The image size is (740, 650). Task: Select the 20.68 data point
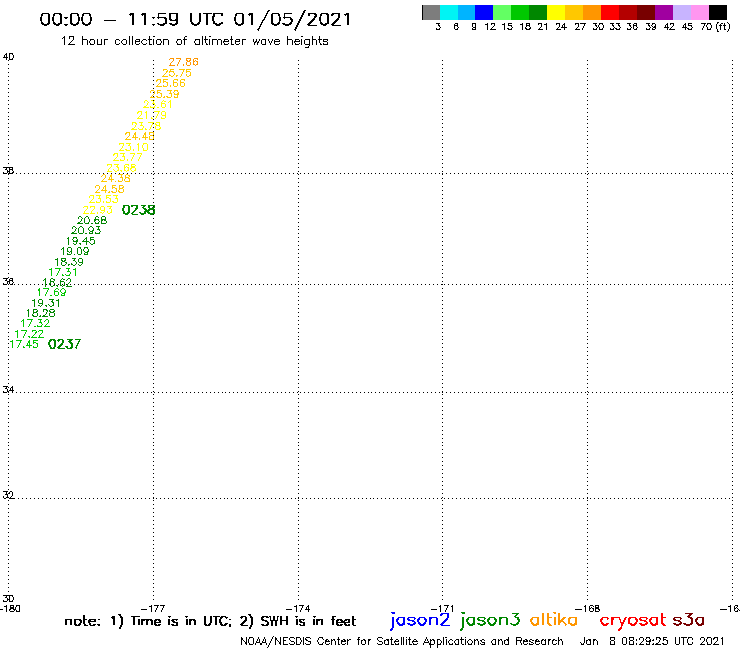click(x=92, y=220)
